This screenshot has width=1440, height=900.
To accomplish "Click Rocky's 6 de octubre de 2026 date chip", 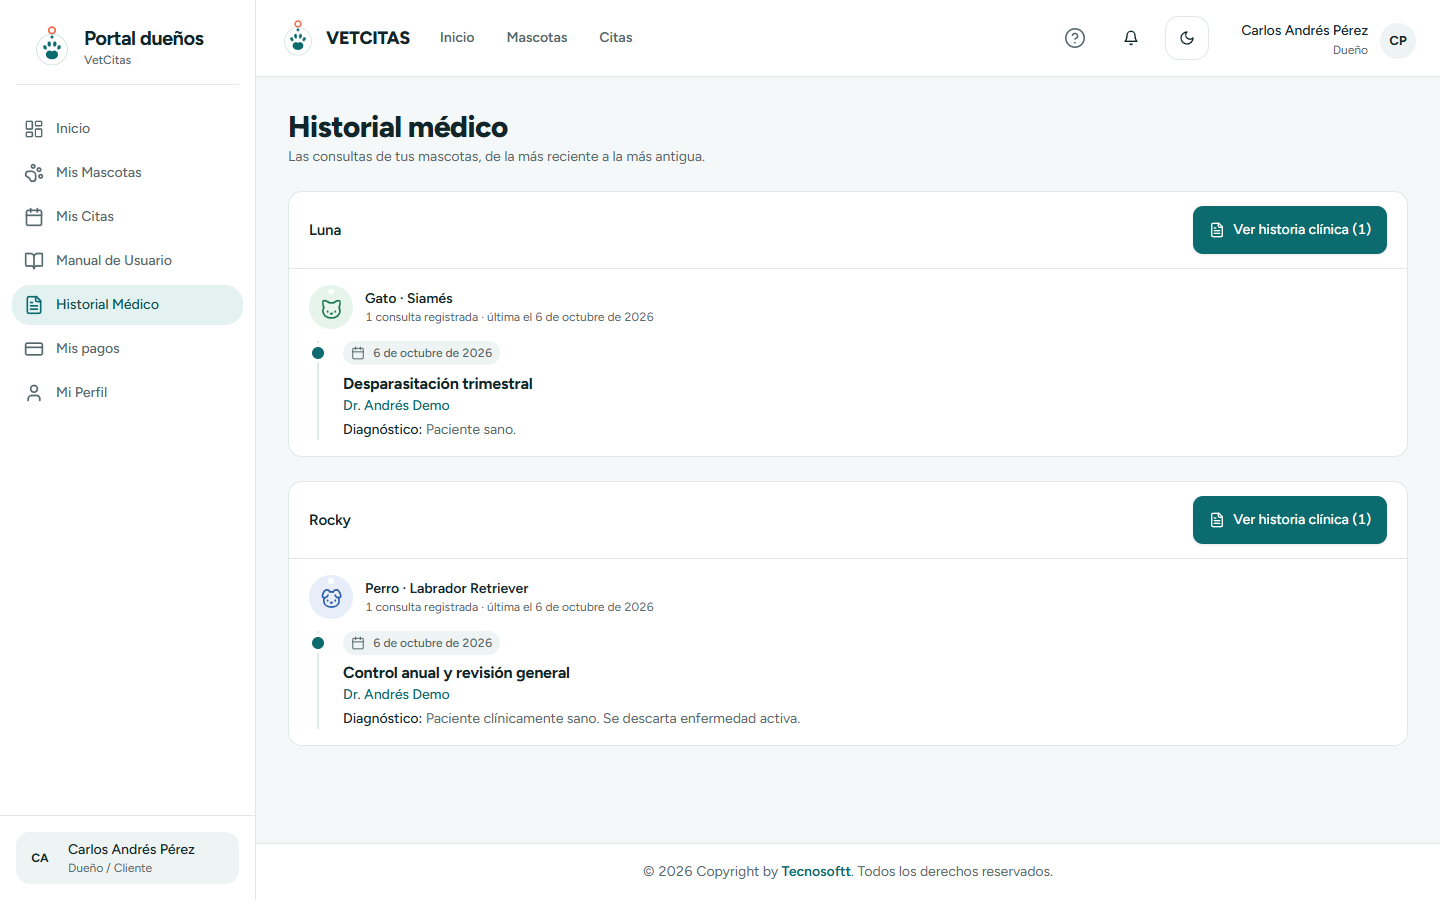I will click(421, 643).
